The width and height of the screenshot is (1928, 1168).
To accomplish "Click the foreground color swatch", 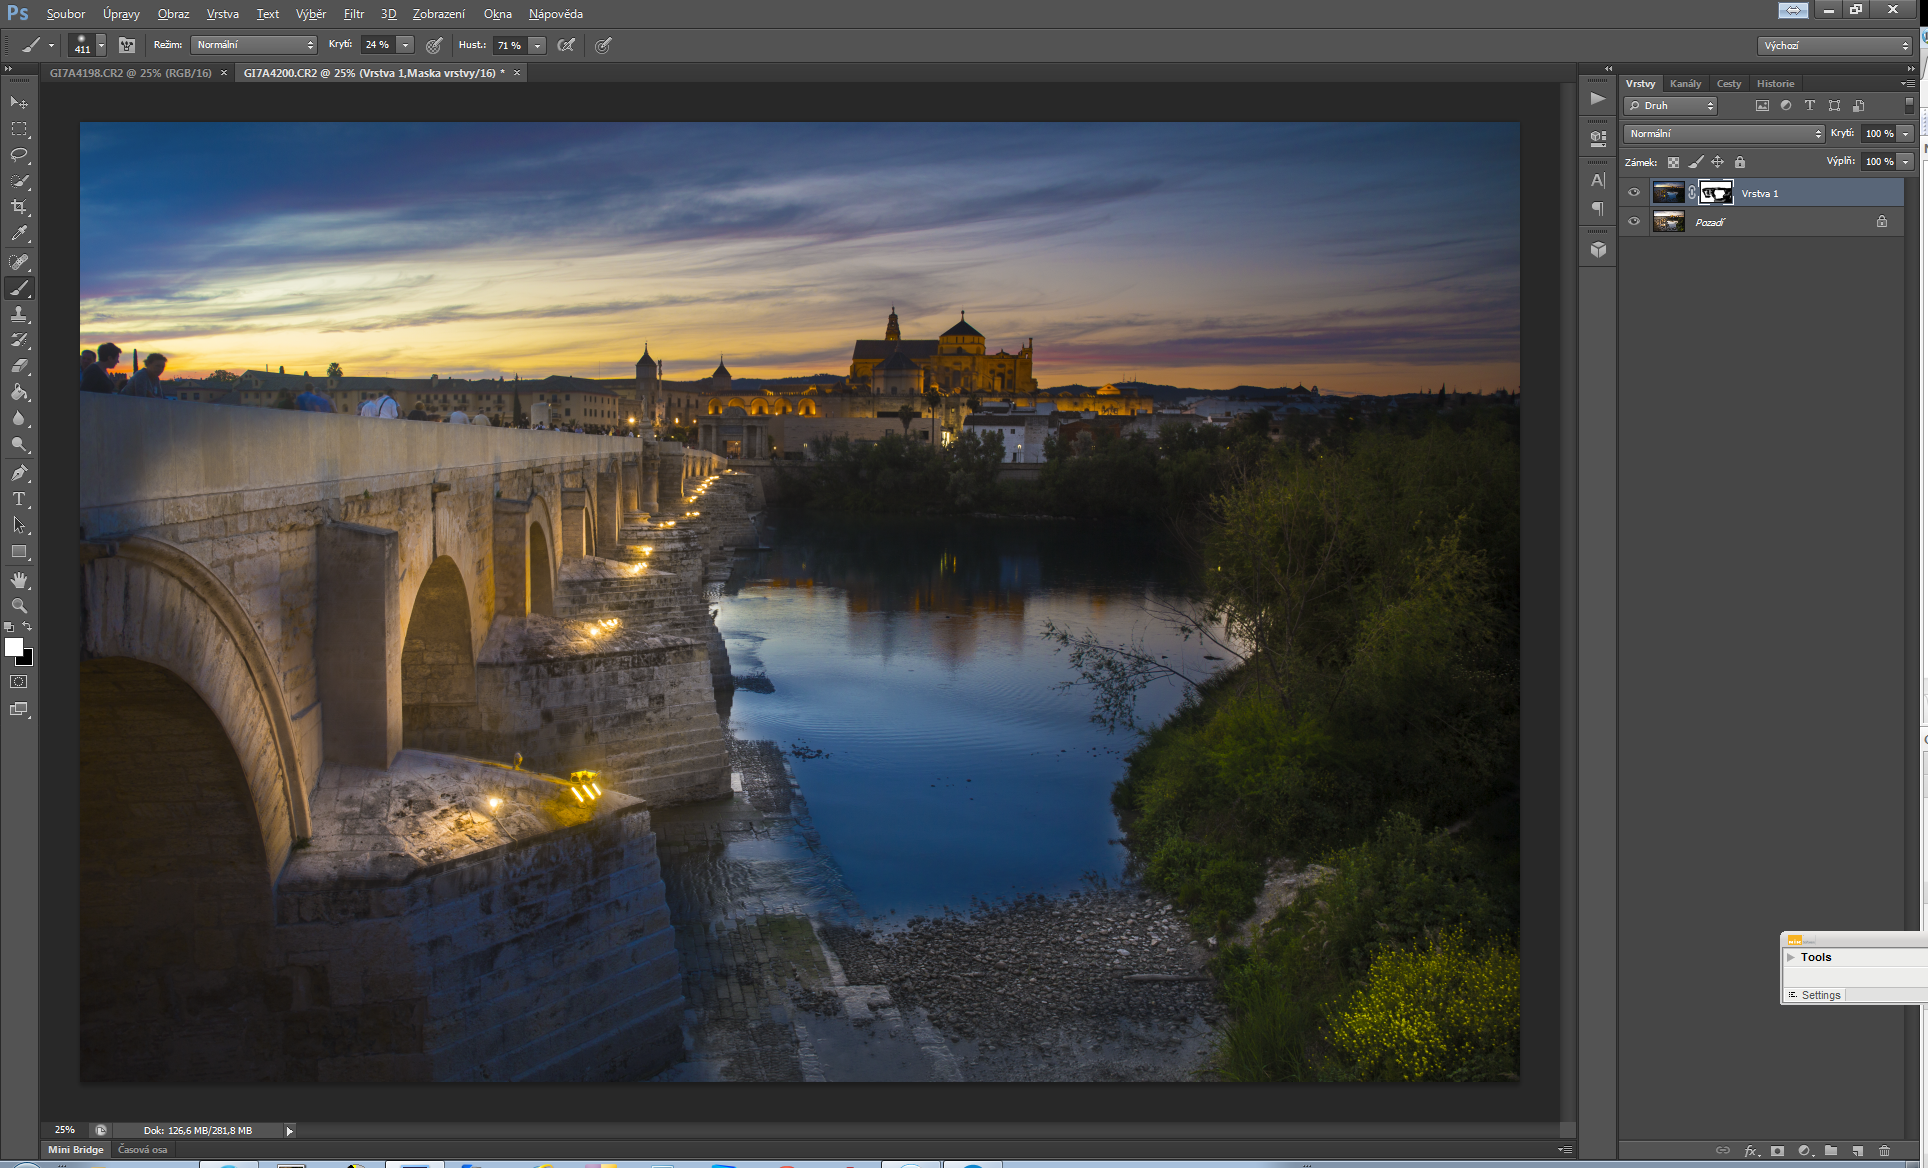I will [14, 647].
